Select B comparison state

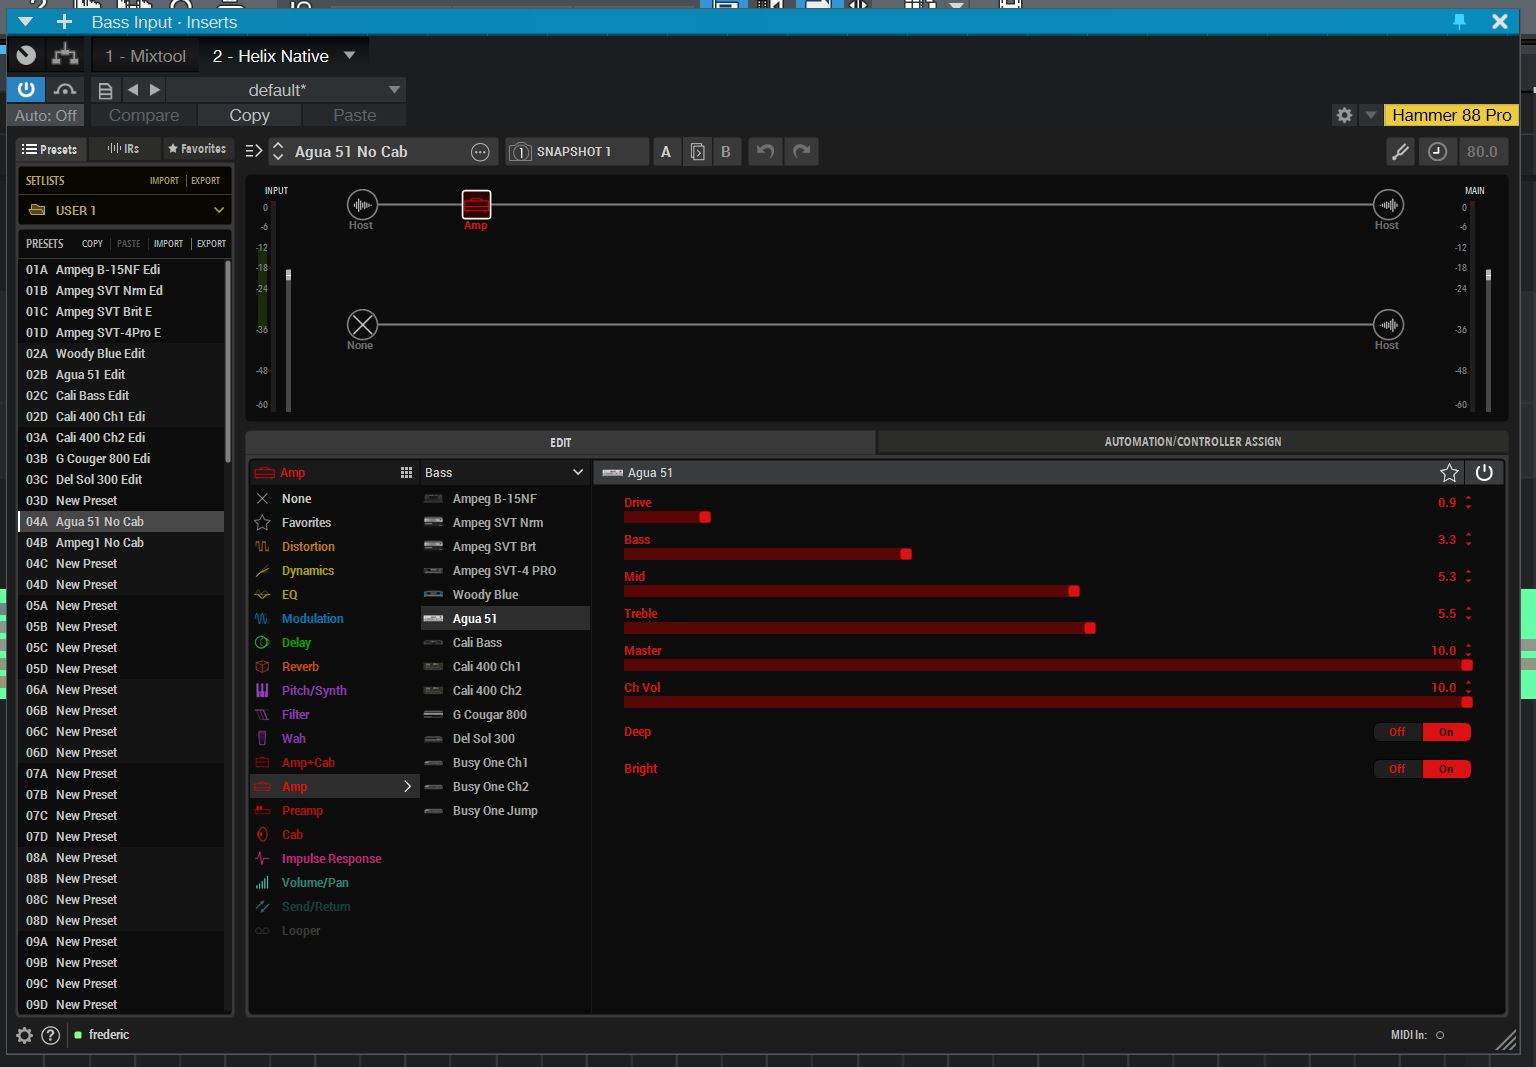click(726, 152)
